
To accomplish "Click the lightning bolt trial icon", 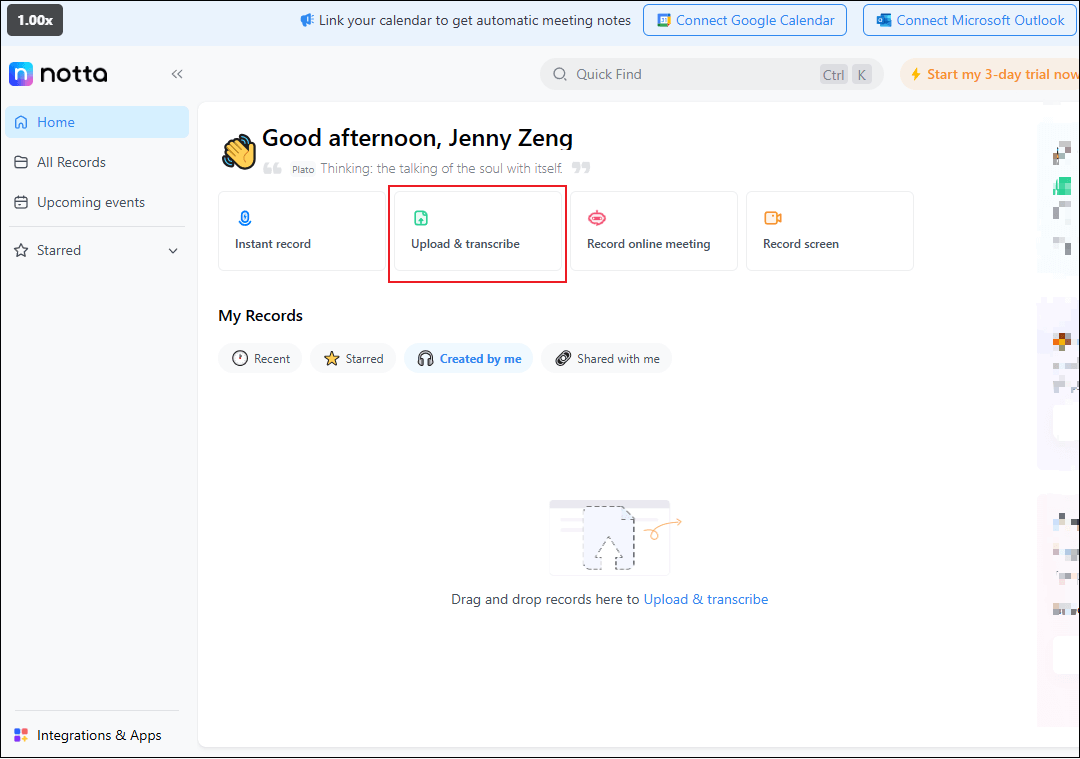I will [x=916, y=74].
